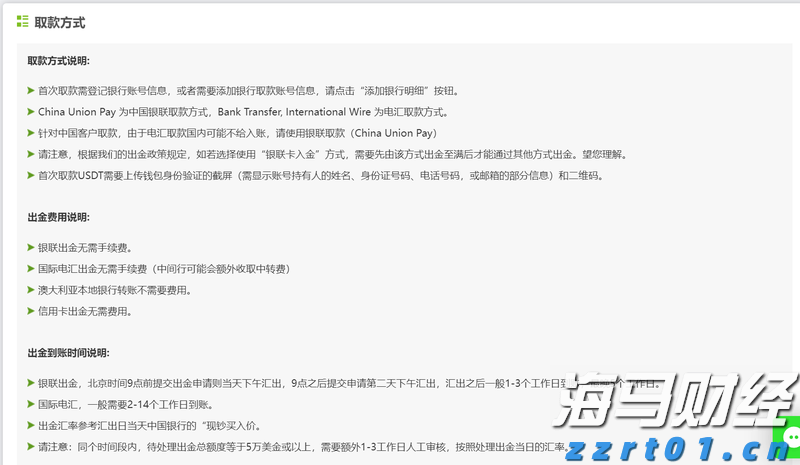Click the 国际电汇出金无需手续费 fee line
Screen dimensions: 800x465
click(x=163, y=269)
